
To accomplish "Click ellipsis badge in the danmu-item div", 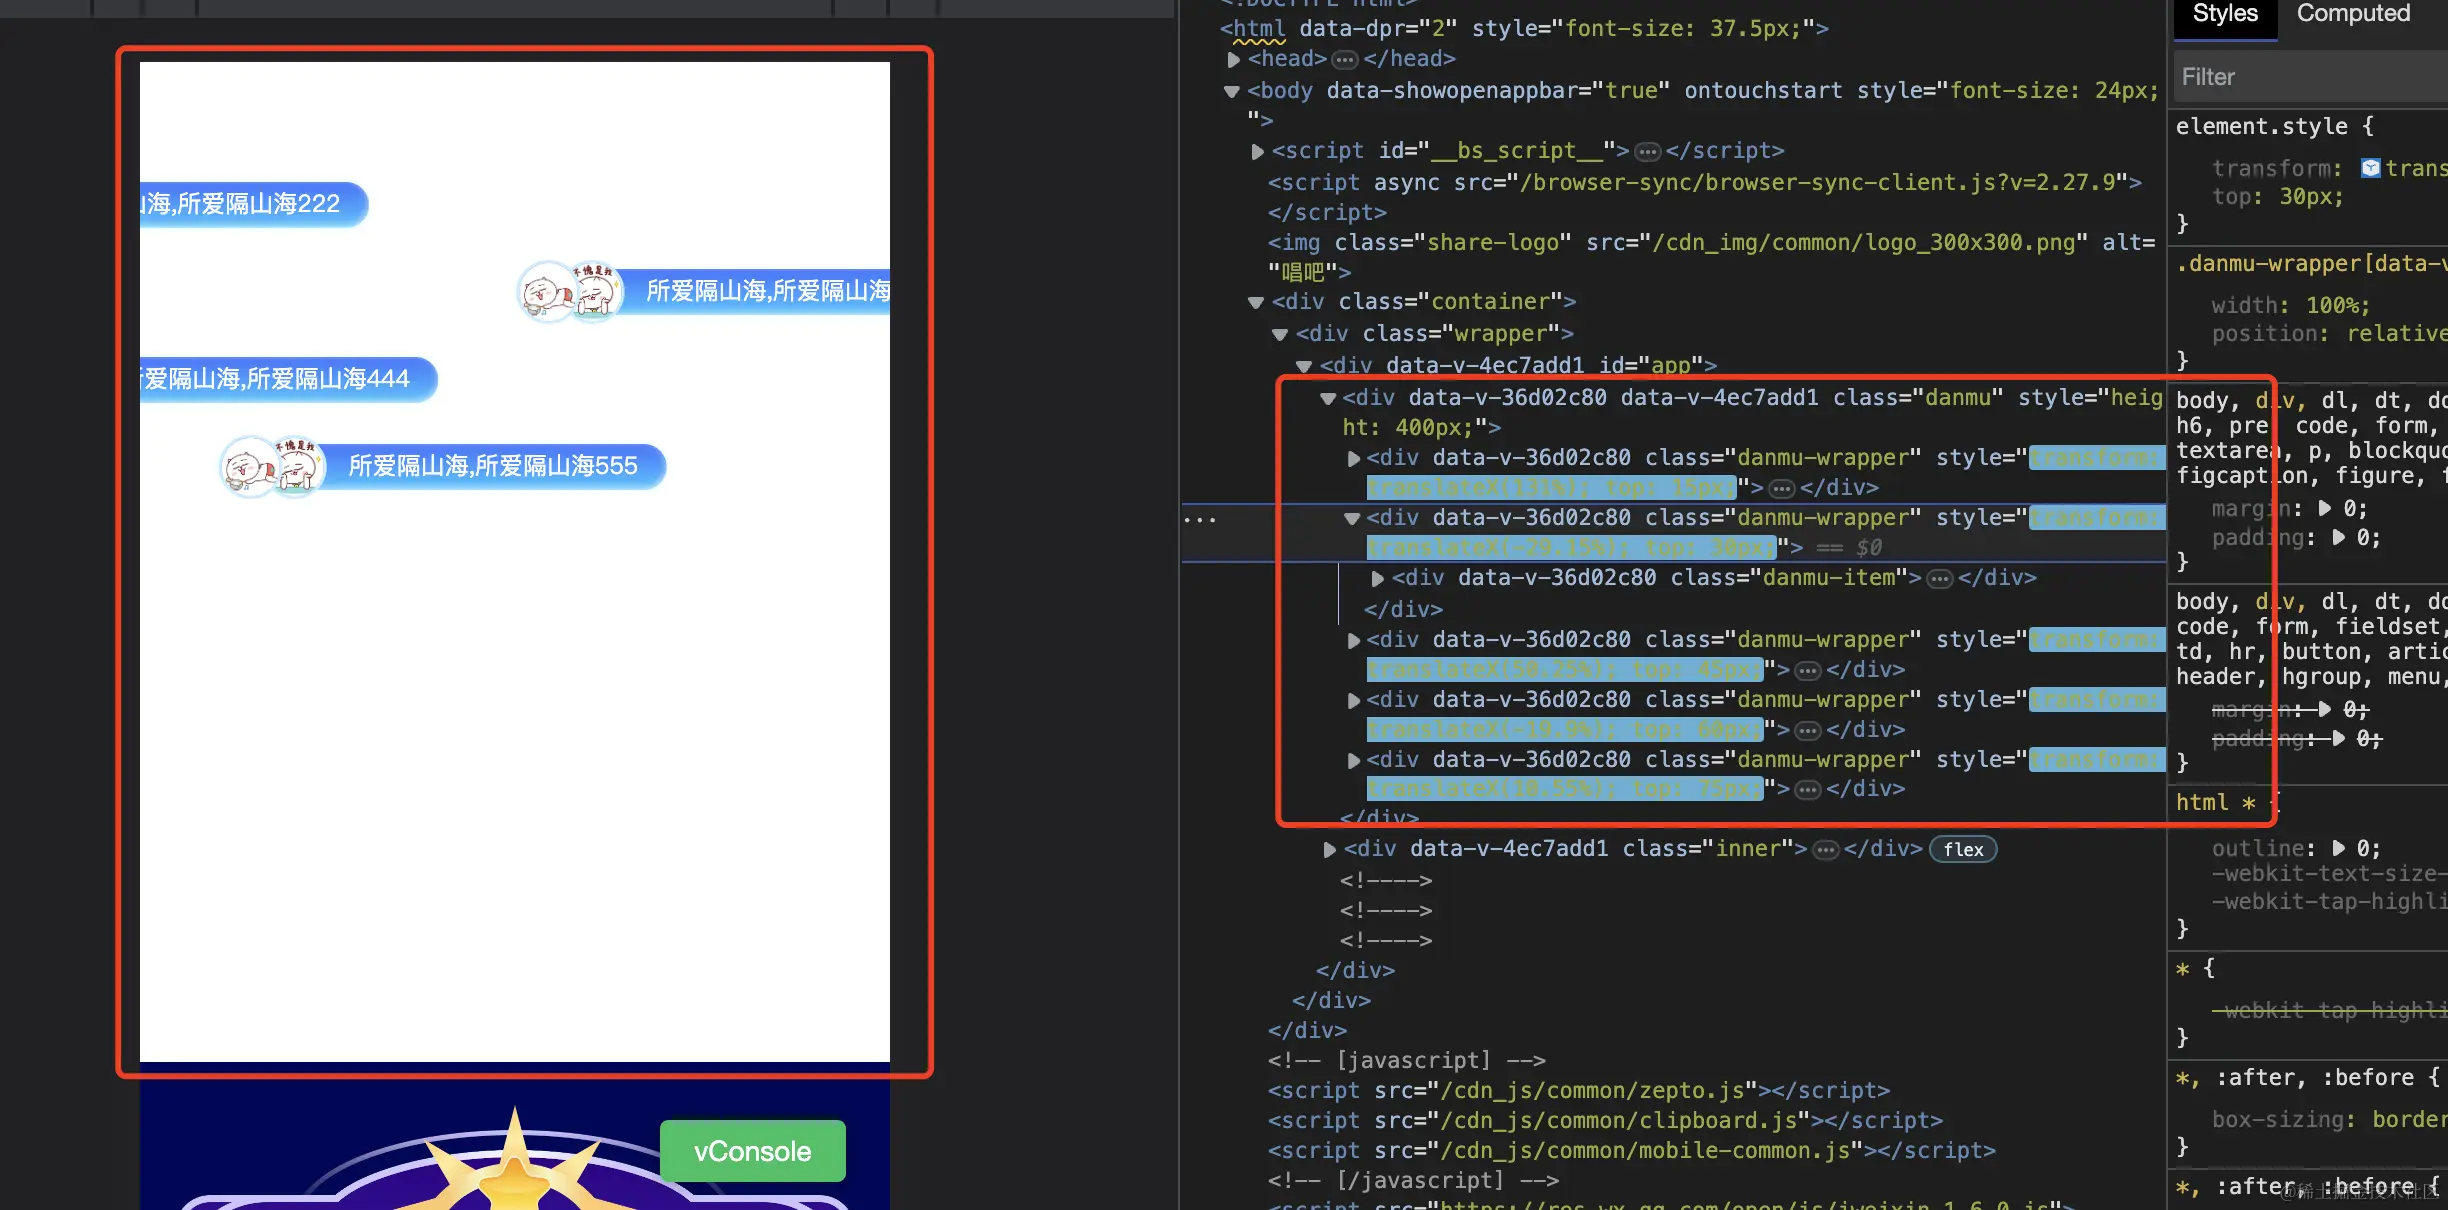I will [x=1939, y=579].
